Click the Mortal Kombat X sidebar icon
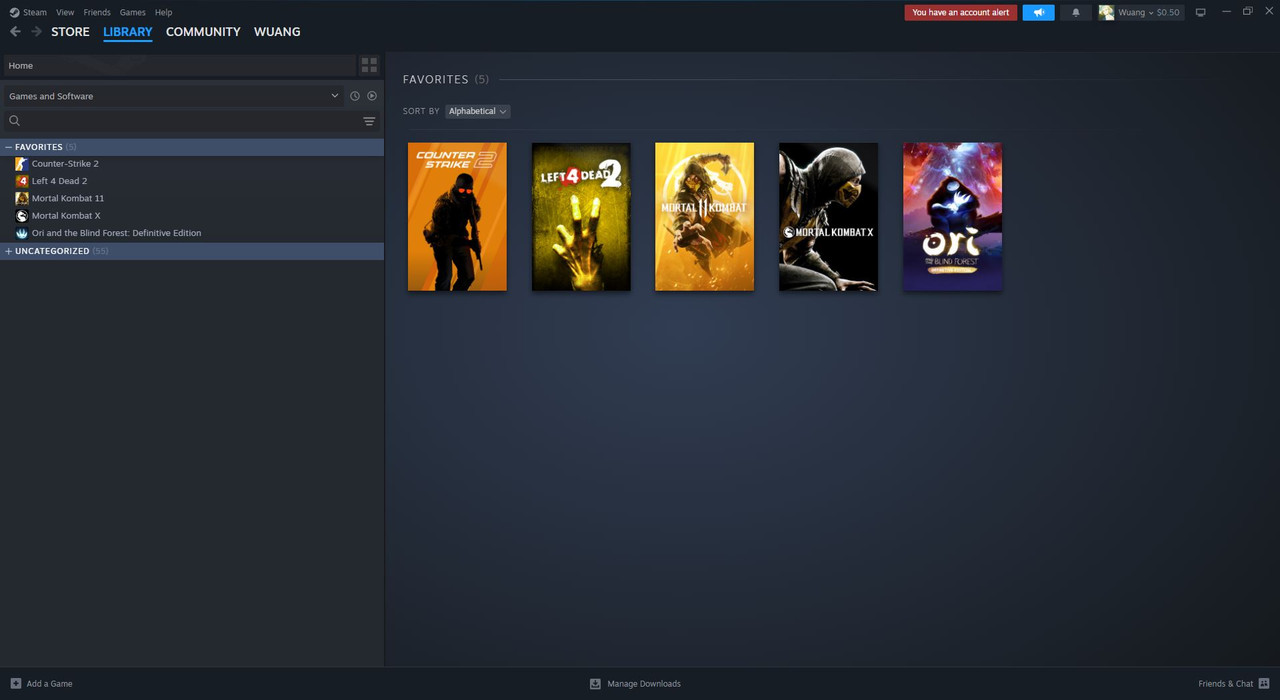Screen dimensions: 1280x700 (22, 216)
